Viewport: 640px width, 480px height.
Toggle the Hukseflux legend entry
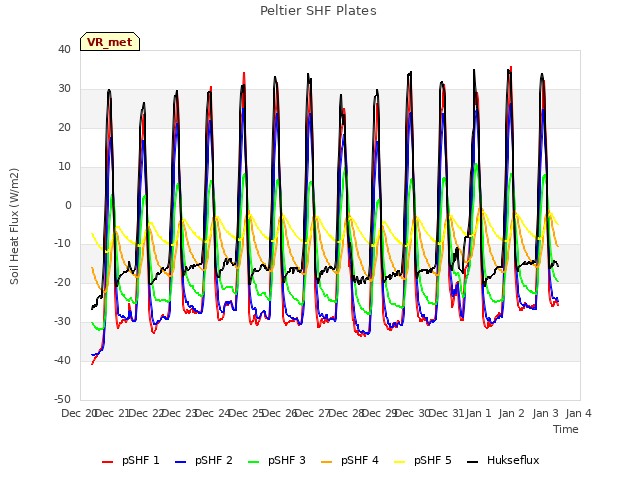503,460
